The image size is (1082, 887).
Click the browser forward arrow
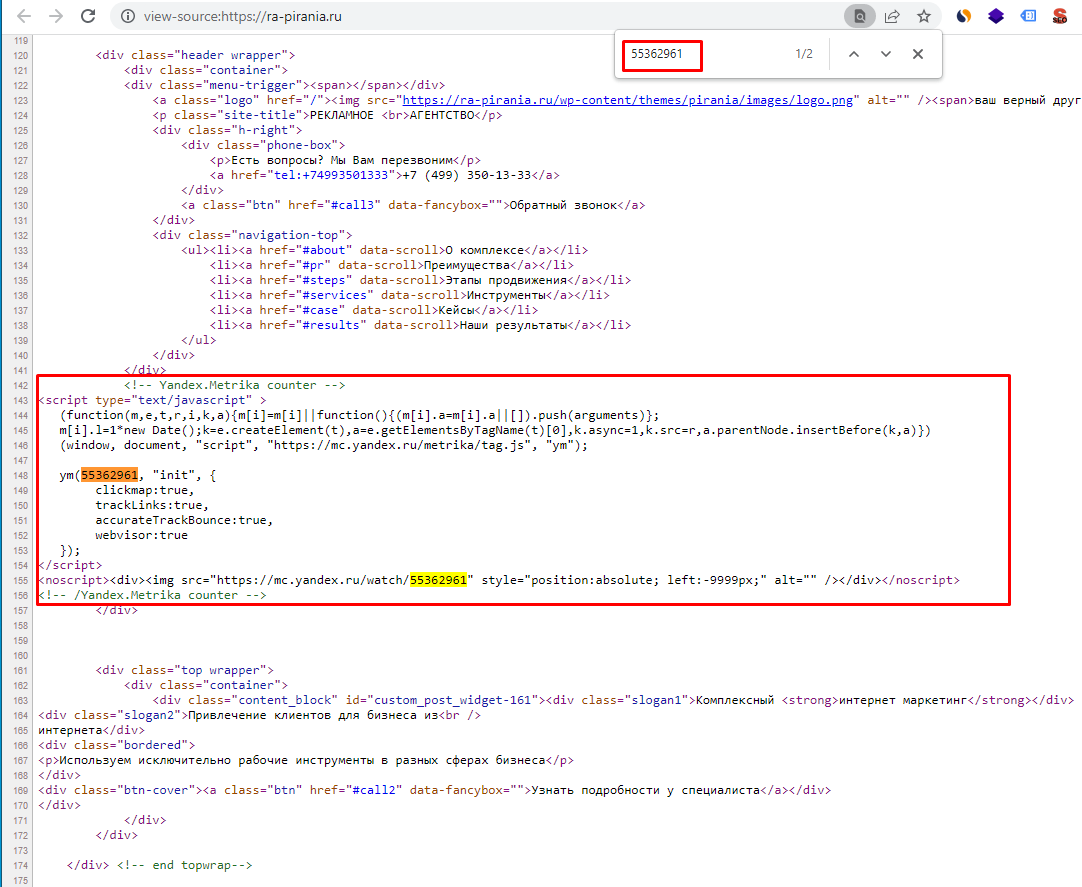pyautogui.click(x=56, y=17)
